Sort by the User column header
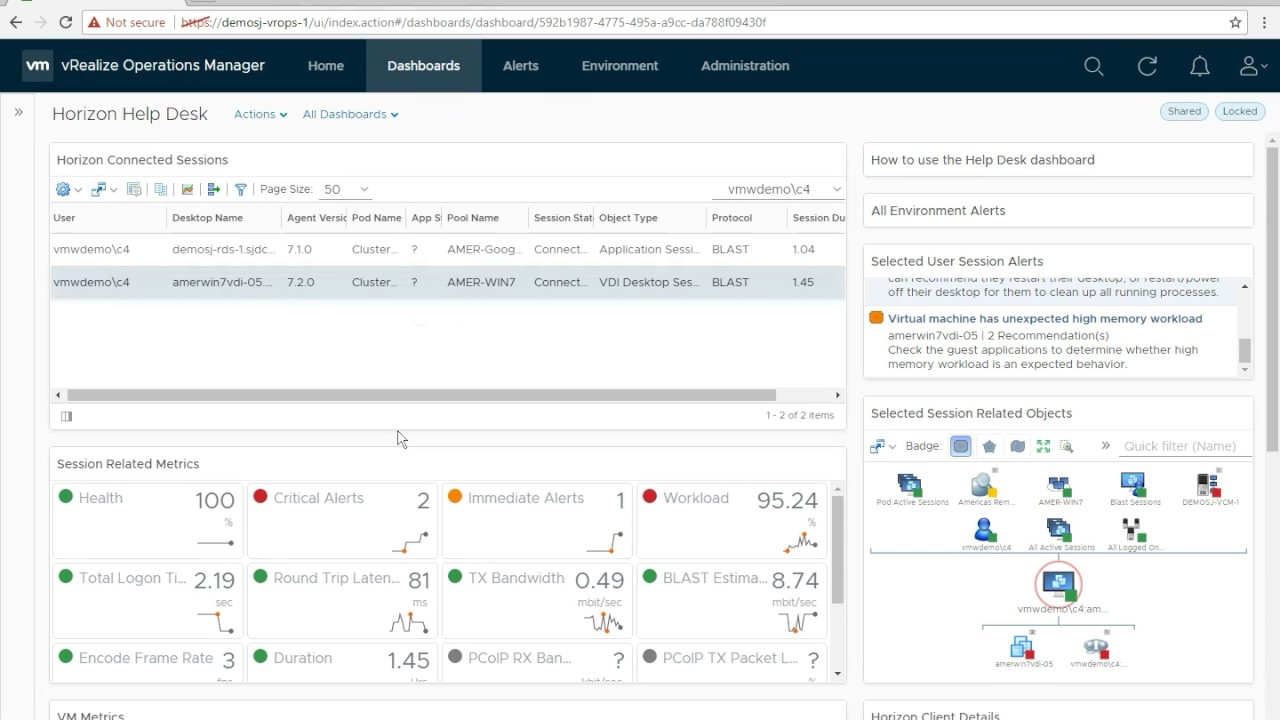 pyautogui.click(x=109, y=218)
